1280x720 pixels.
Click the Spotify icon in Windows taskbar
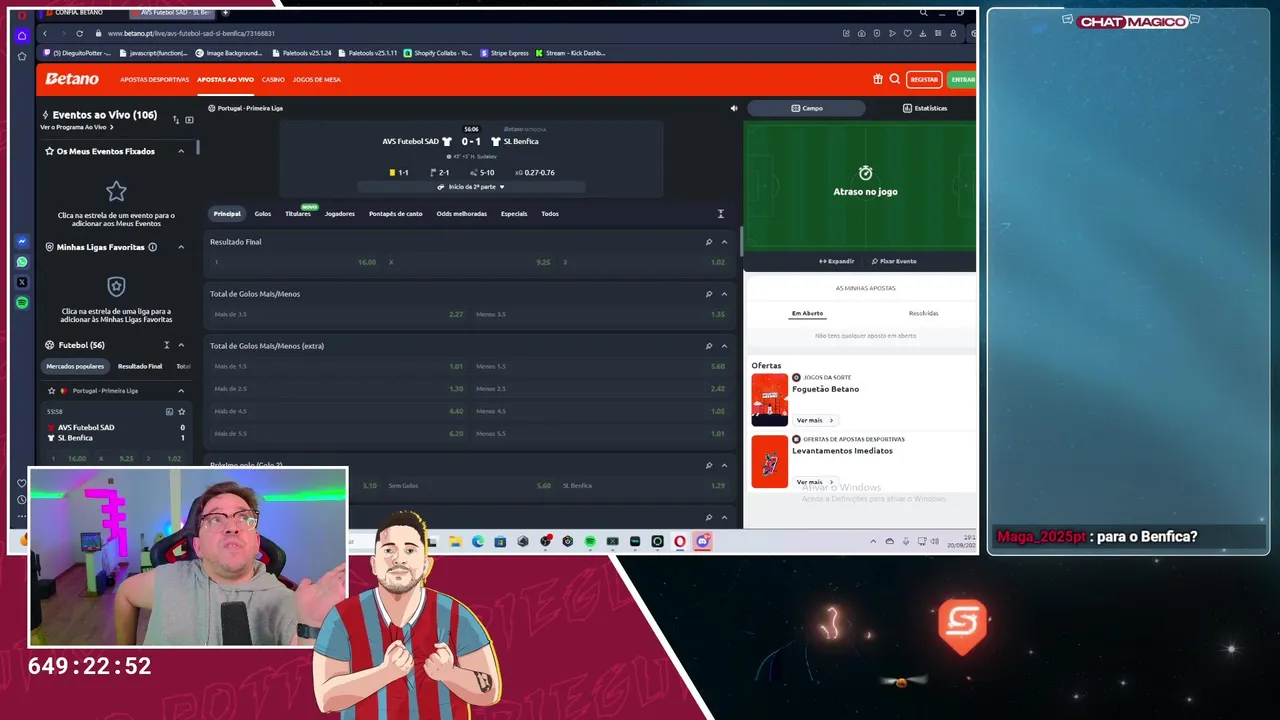coord(590,541)
